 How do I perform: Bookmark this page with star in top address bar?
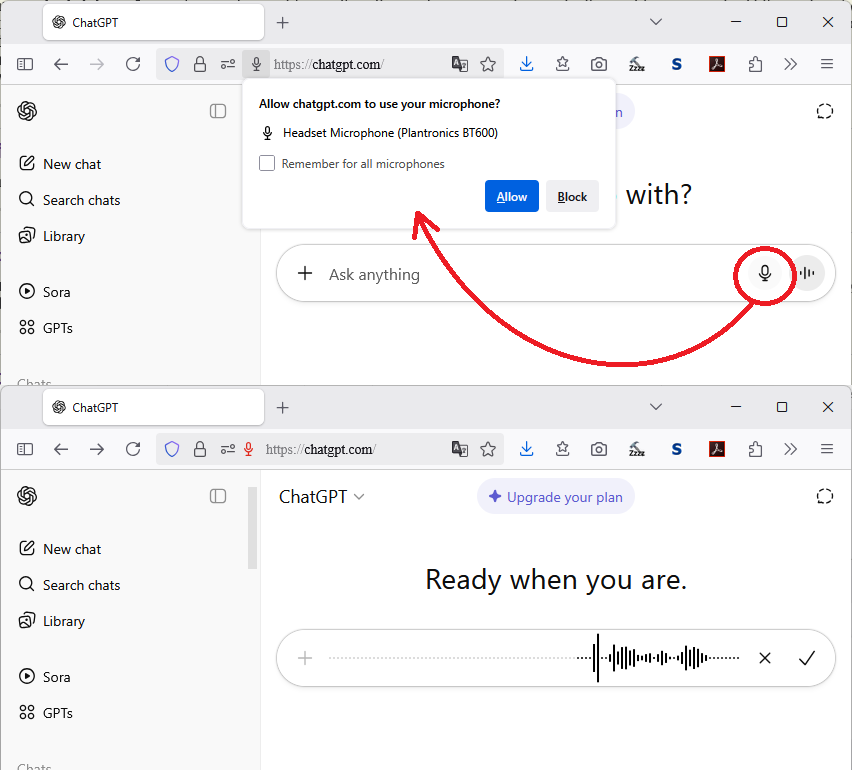(488, 64)
